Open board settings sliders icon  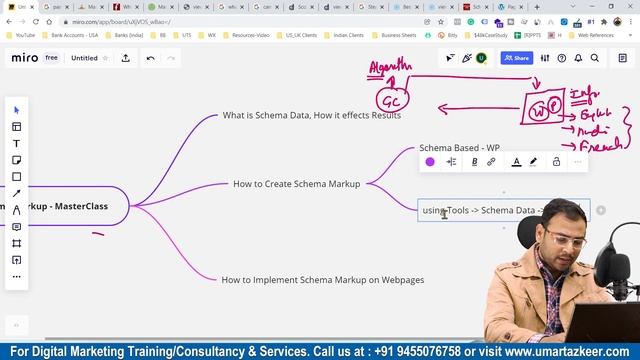click(545, 58)
